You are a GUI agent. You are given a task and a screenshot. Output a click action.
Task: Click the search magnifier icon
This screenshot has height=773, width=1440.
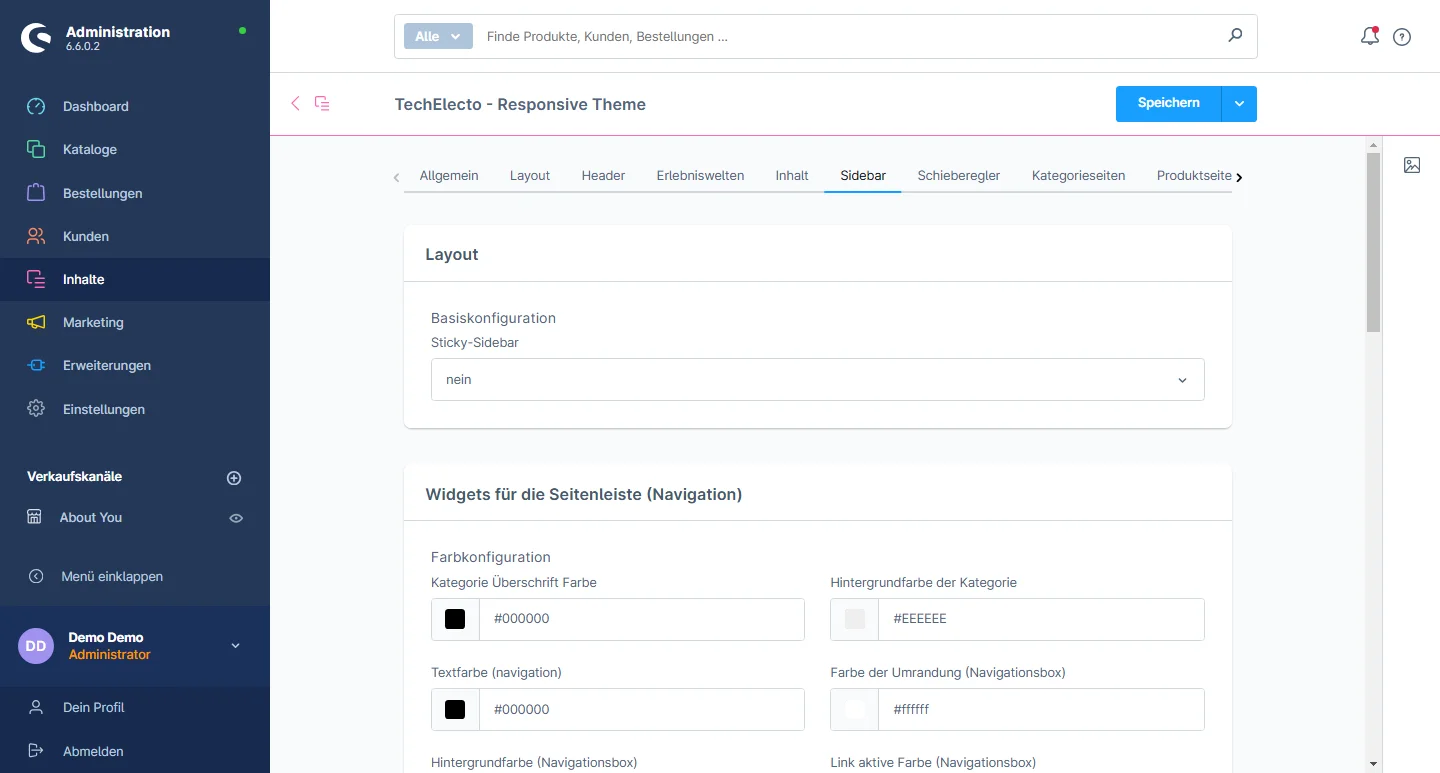pos(1235,36)
